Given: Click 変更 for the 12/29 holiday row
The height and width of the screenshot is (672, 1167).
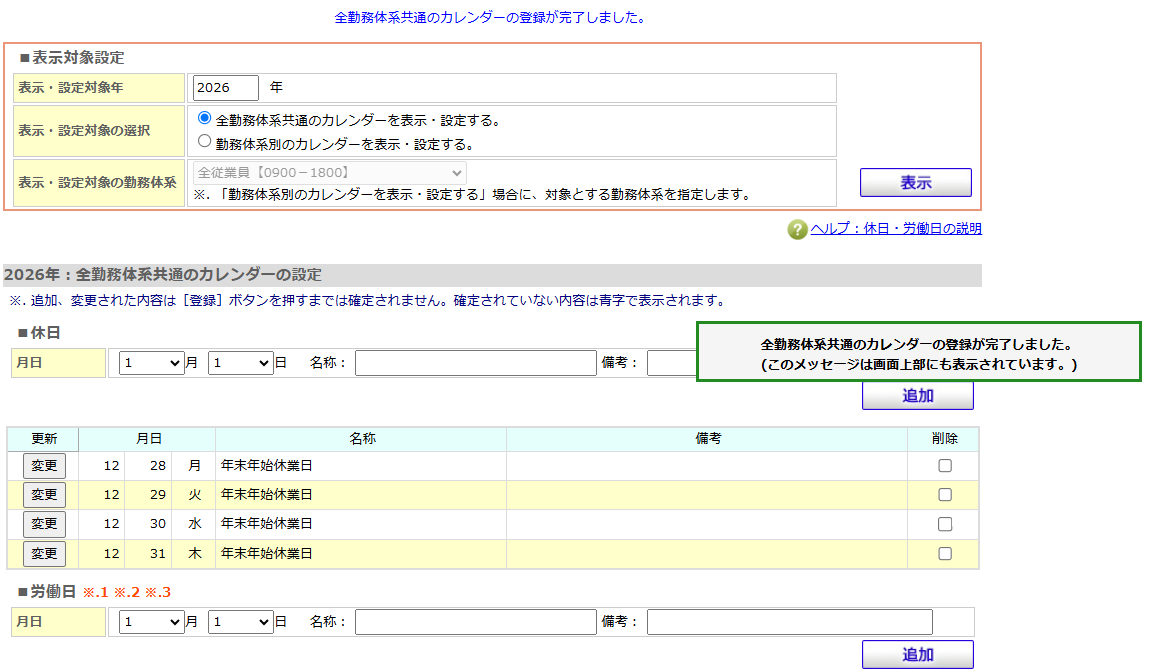Looking at the screenshot, I should click(x=45, y=495).
